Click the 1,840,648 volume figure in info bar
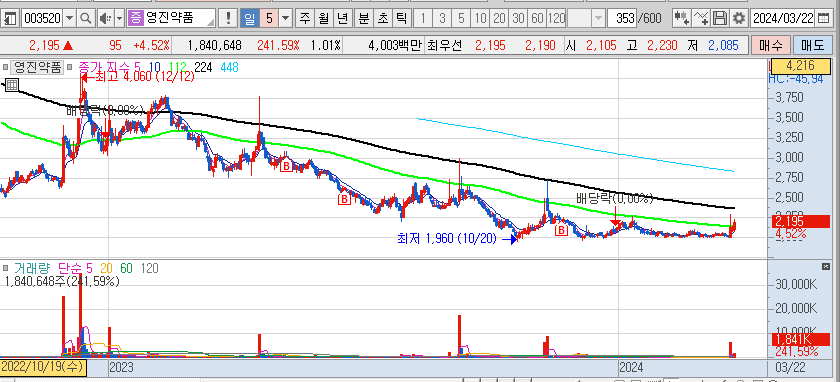840x382 pixels. coord(214,46)
